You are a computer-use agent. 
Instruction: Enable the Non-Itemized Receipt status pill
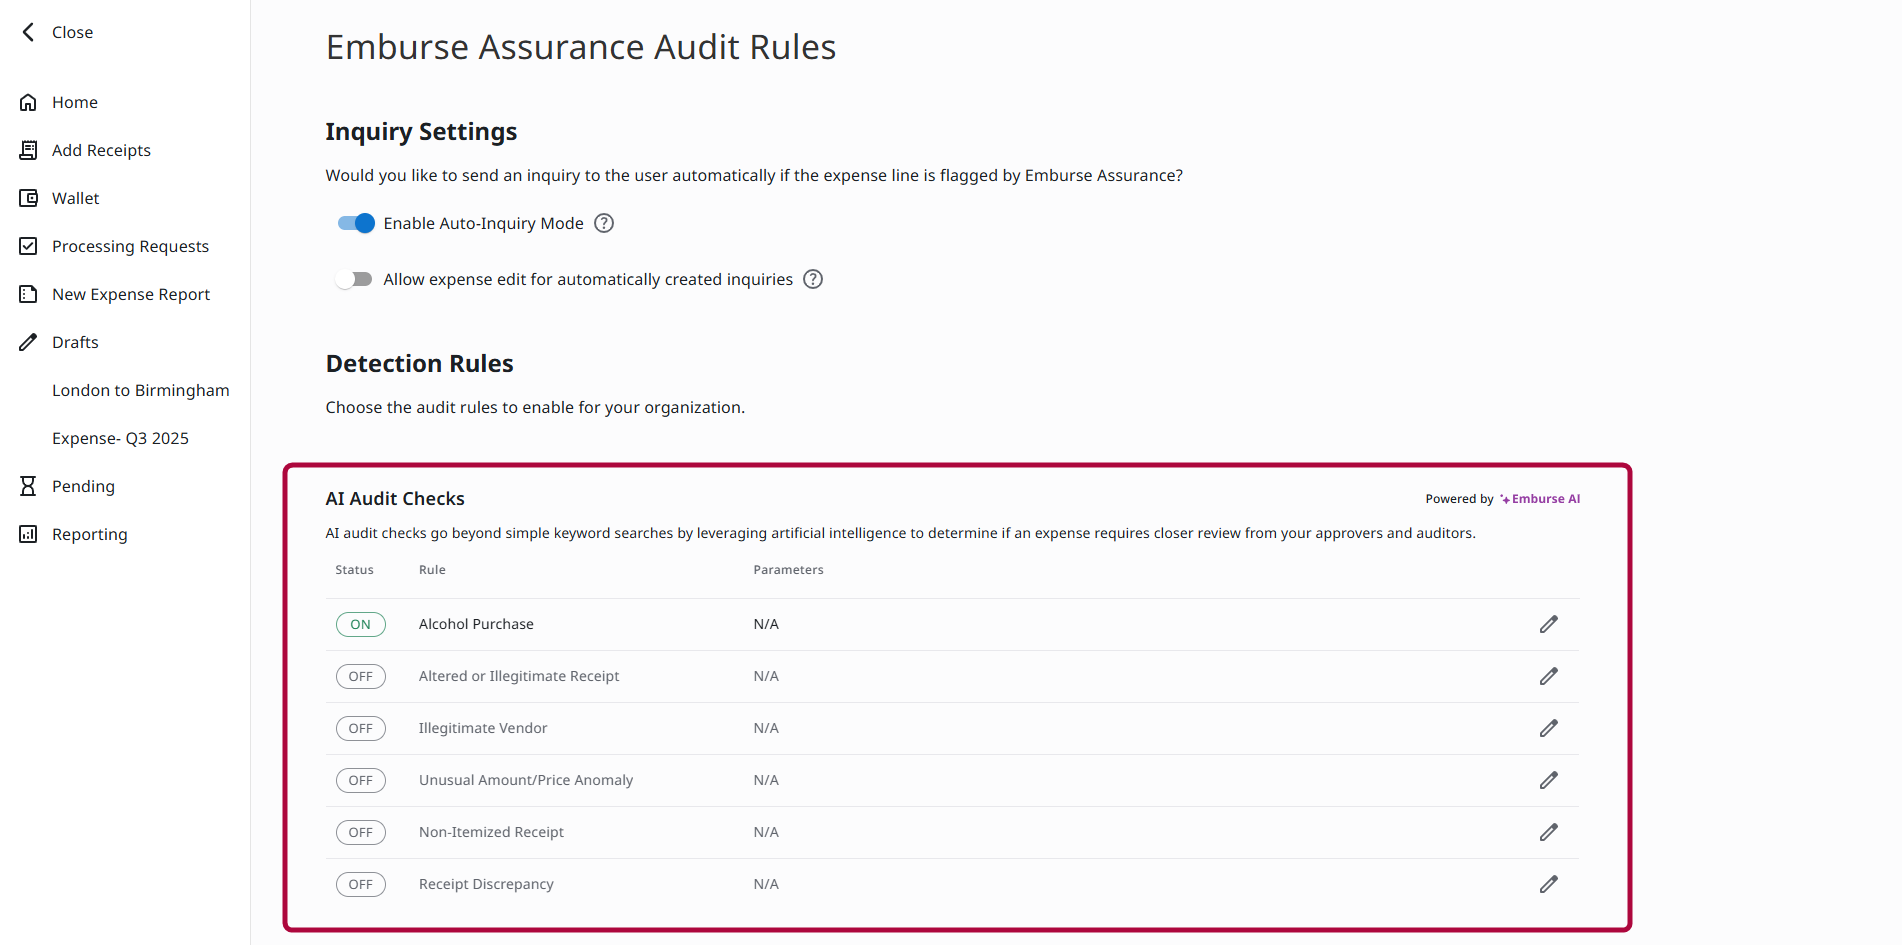360,831
